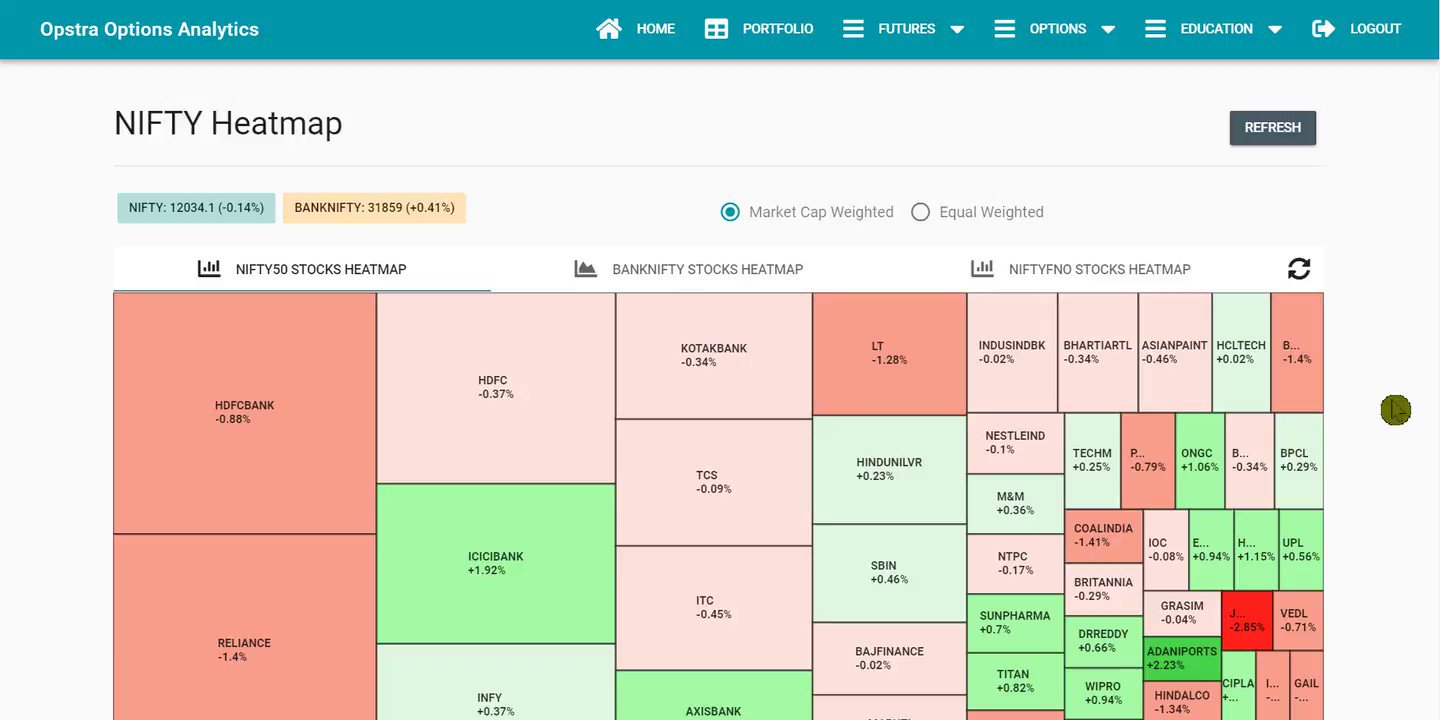Click the GRASIM -0.04% tile

[1182, 614]
